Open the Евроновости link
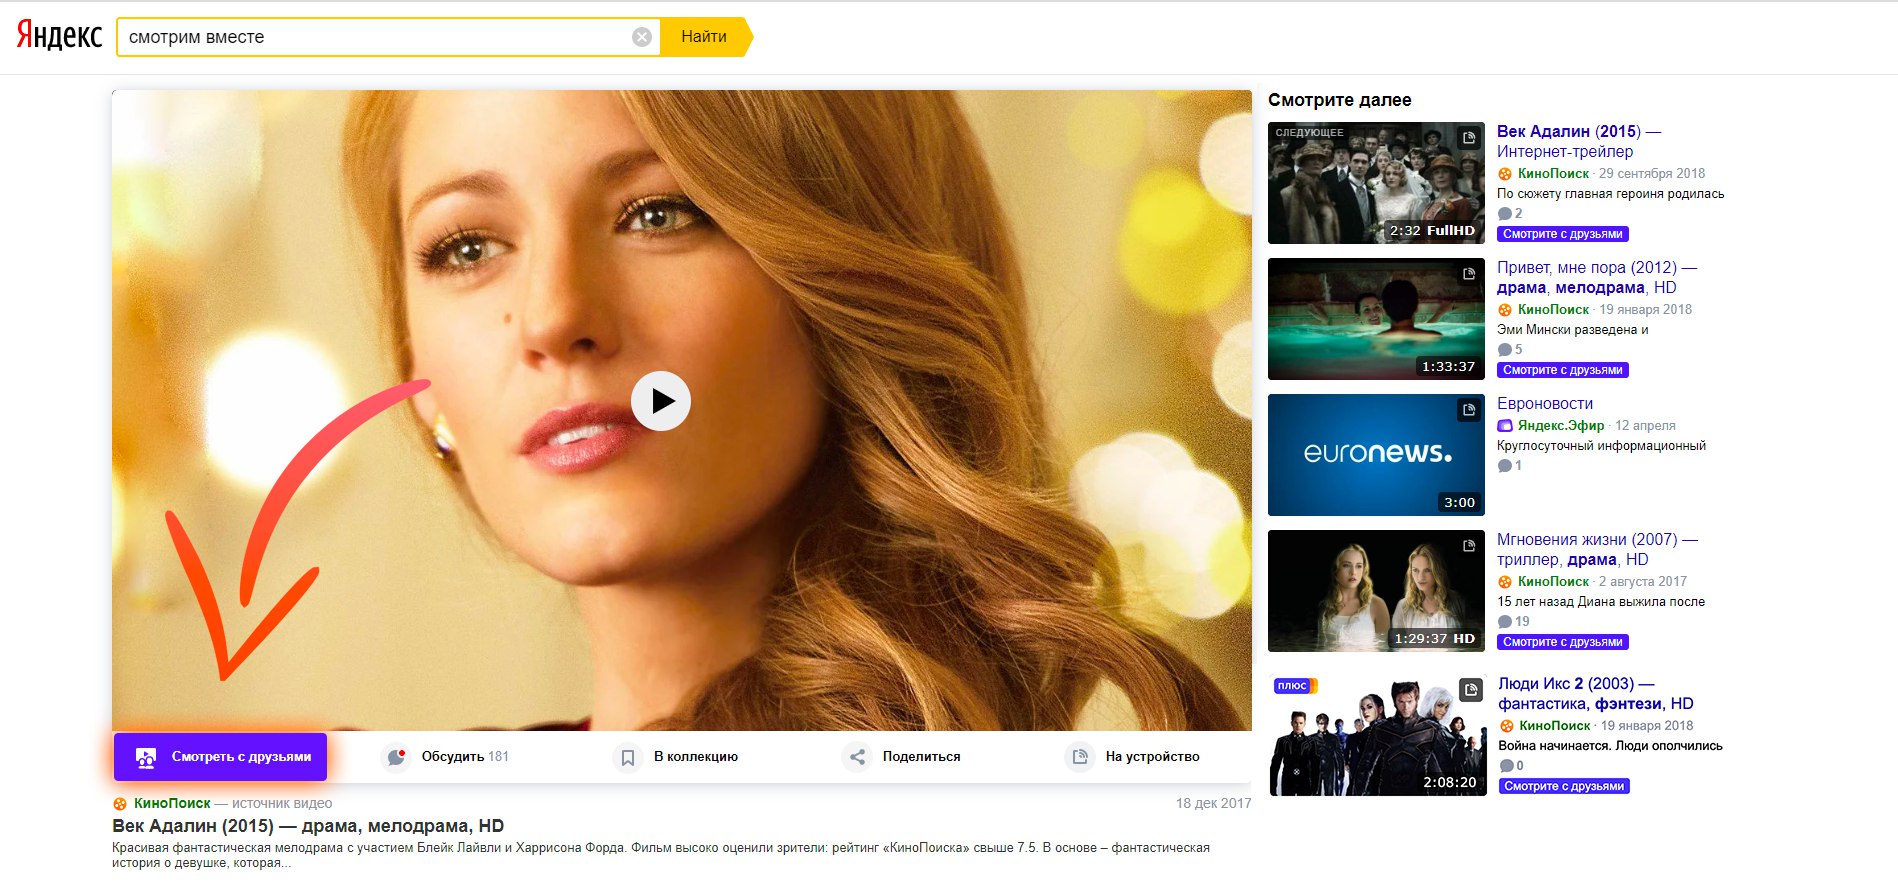The height and width of the screenshot is (883, 1898). click(1545, 403)
